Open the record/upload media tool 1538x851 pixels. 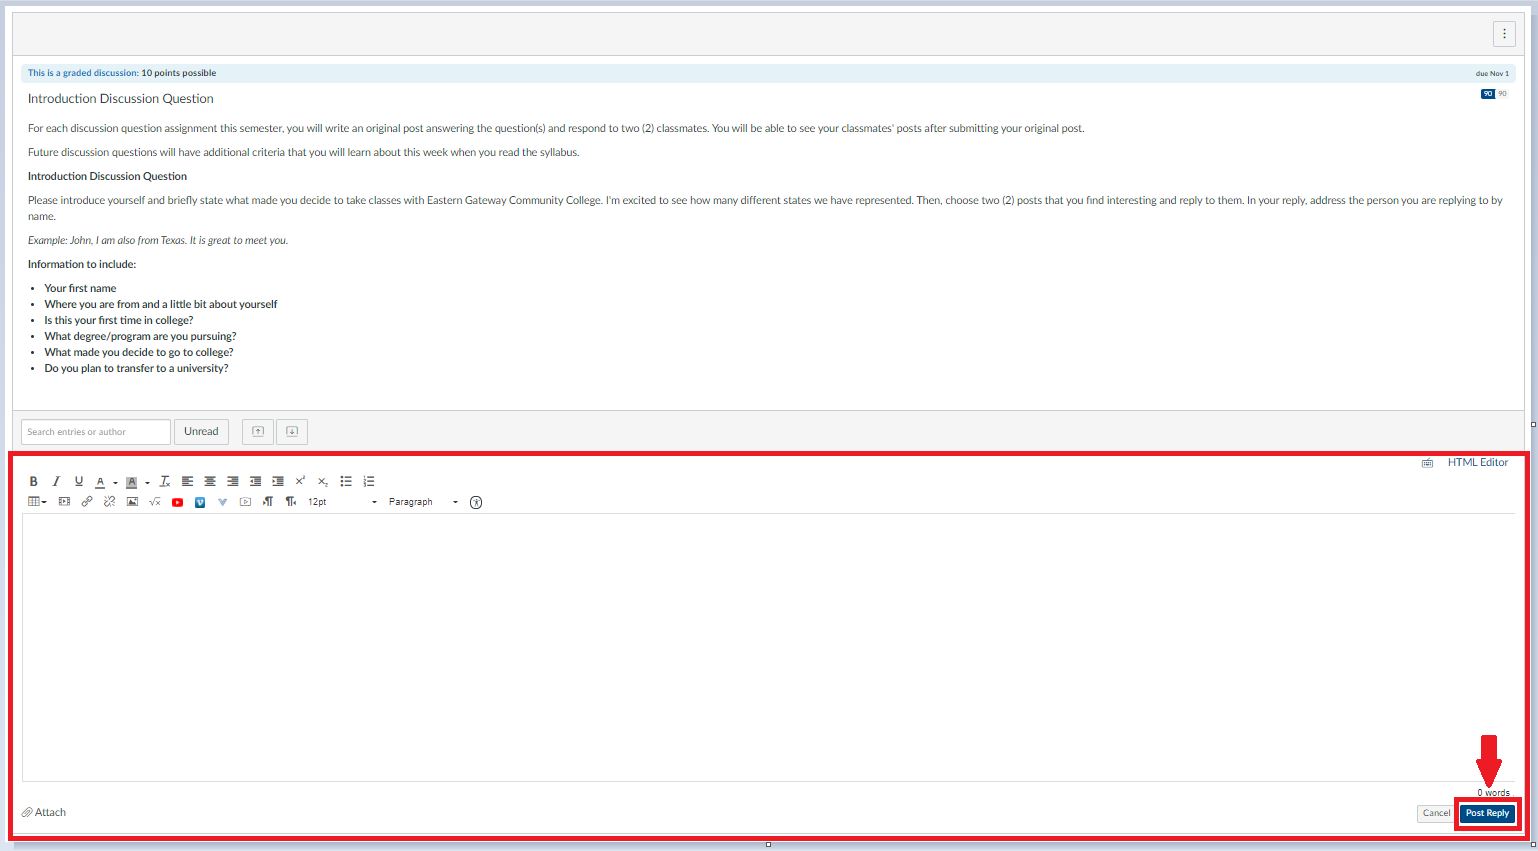pos(245,502)
